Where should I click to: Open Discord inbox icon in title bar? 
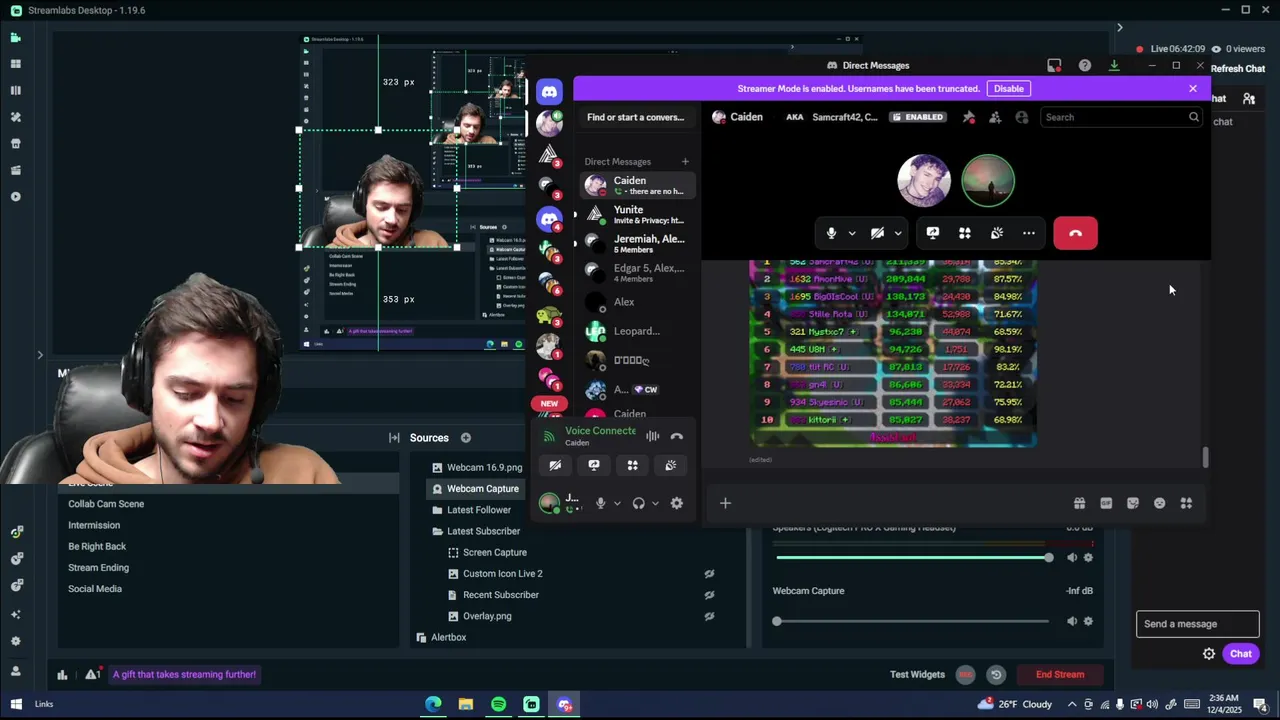[1054, 66]
